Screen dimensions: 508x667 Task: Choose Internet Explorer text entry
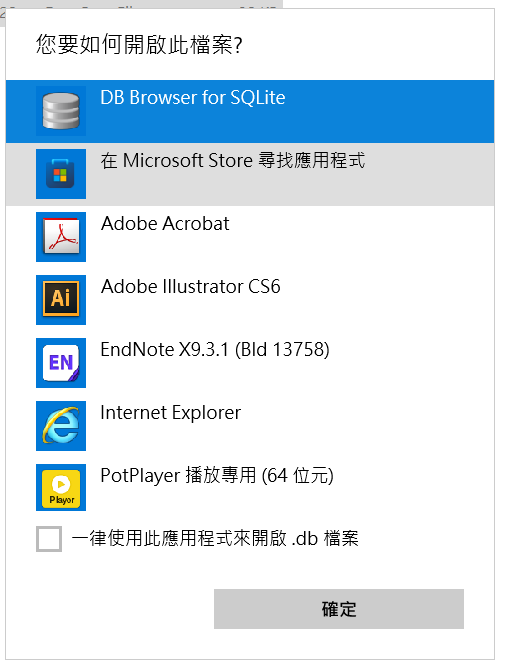tap(171, 413)
